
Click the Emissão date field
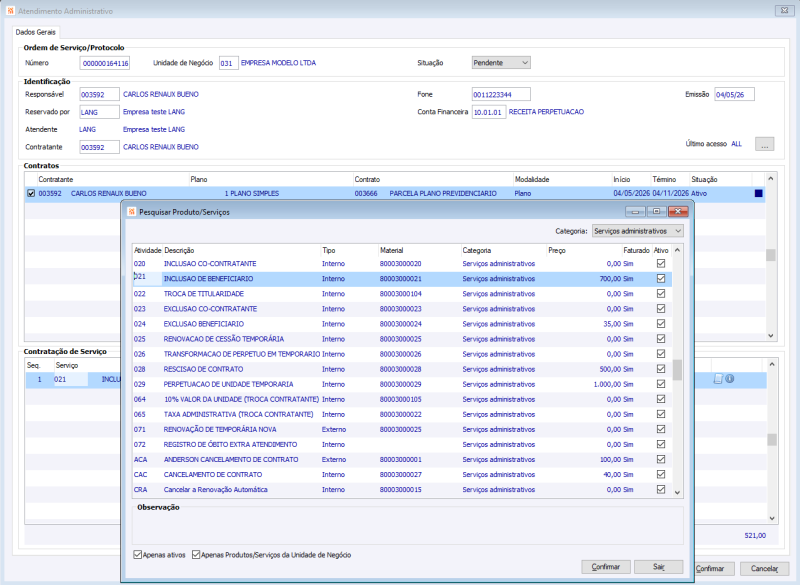pyautogui.click(x=734, y=94)
